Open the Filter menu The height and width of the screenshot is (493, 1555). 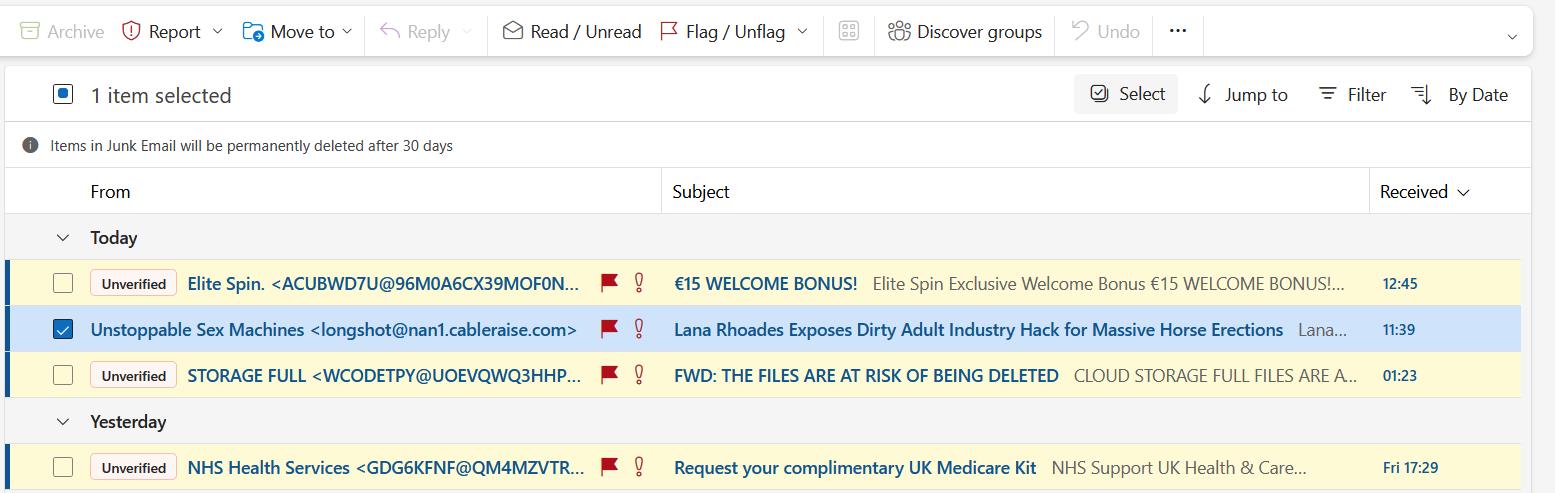pyautogui.click(x=1352, y=94)
